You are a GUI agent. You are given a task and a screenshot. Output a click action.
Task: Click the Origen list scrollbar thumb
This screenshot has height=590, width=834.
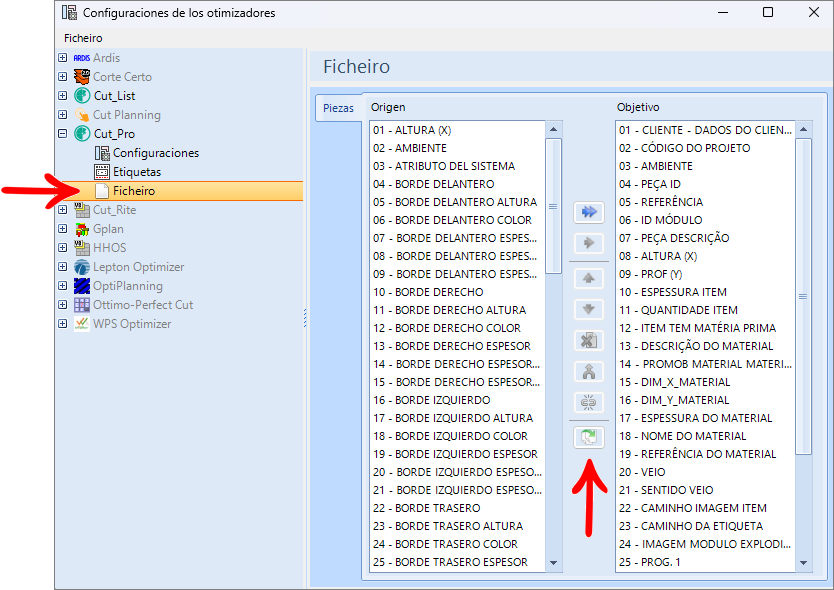(554, 206)
